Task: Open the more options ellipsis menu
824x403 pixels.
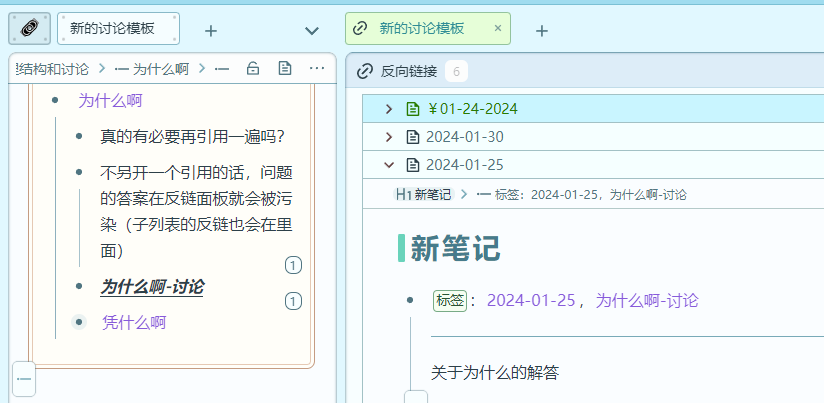Action: 317,68
